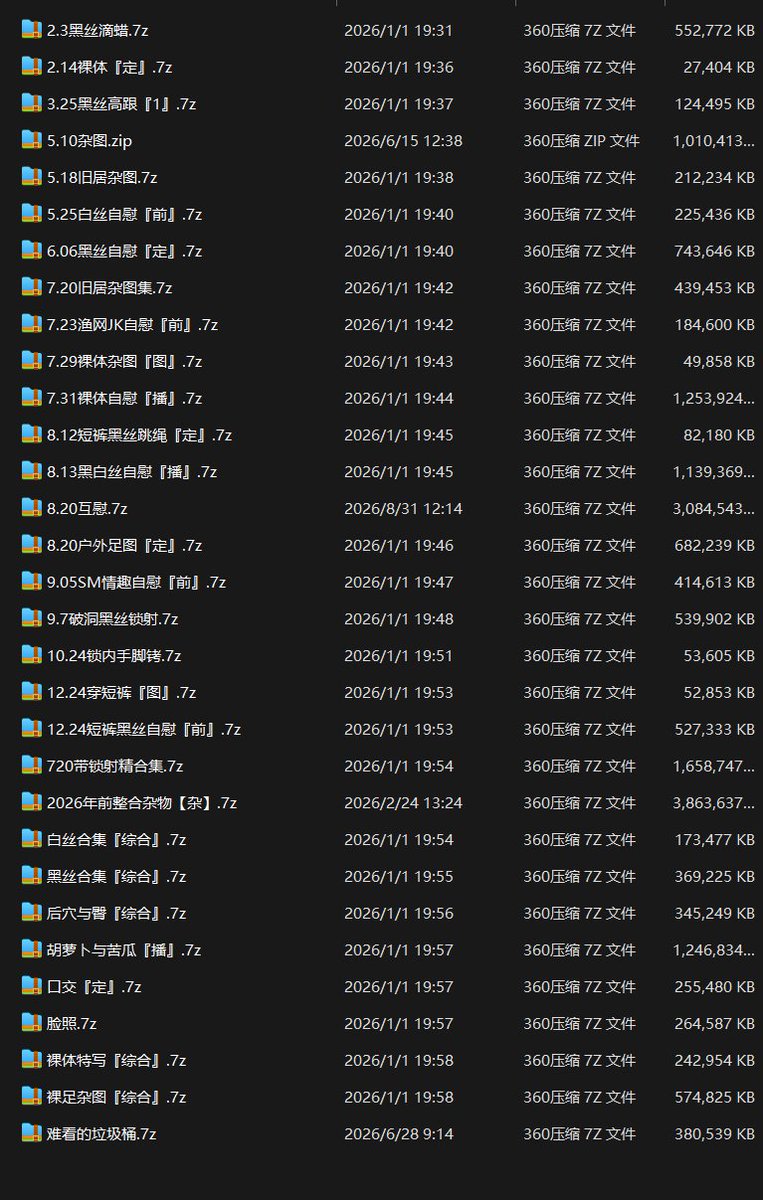Click the file name 7.20旧居杂图集.7z
763x1200 pixels.
point(110,288)
